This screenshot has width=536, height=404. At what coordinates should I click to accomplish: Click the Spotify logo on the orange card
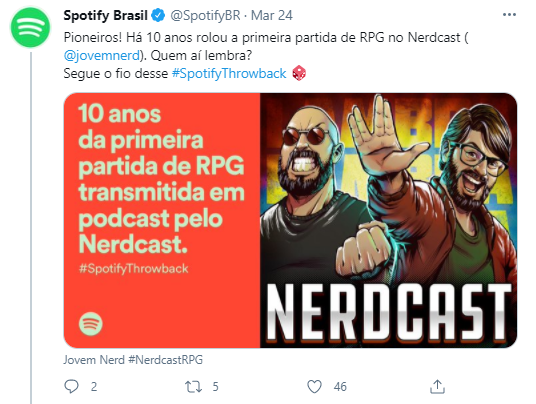[91, 323]
